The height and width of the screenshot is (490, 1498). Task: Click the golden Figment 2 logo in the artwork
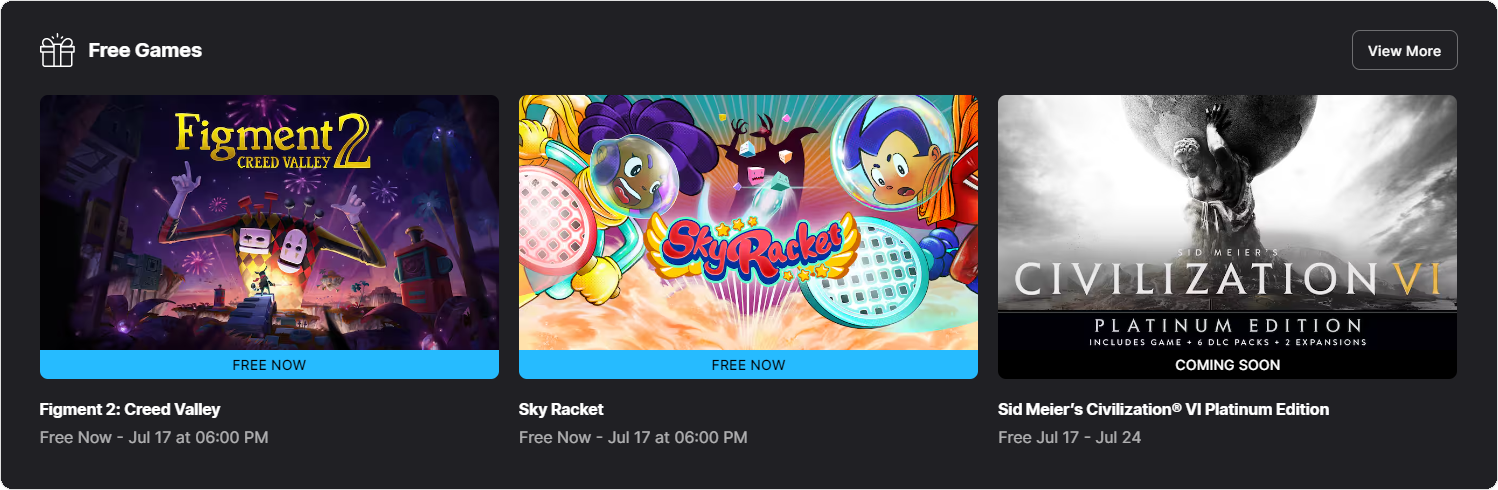point(272,141)
